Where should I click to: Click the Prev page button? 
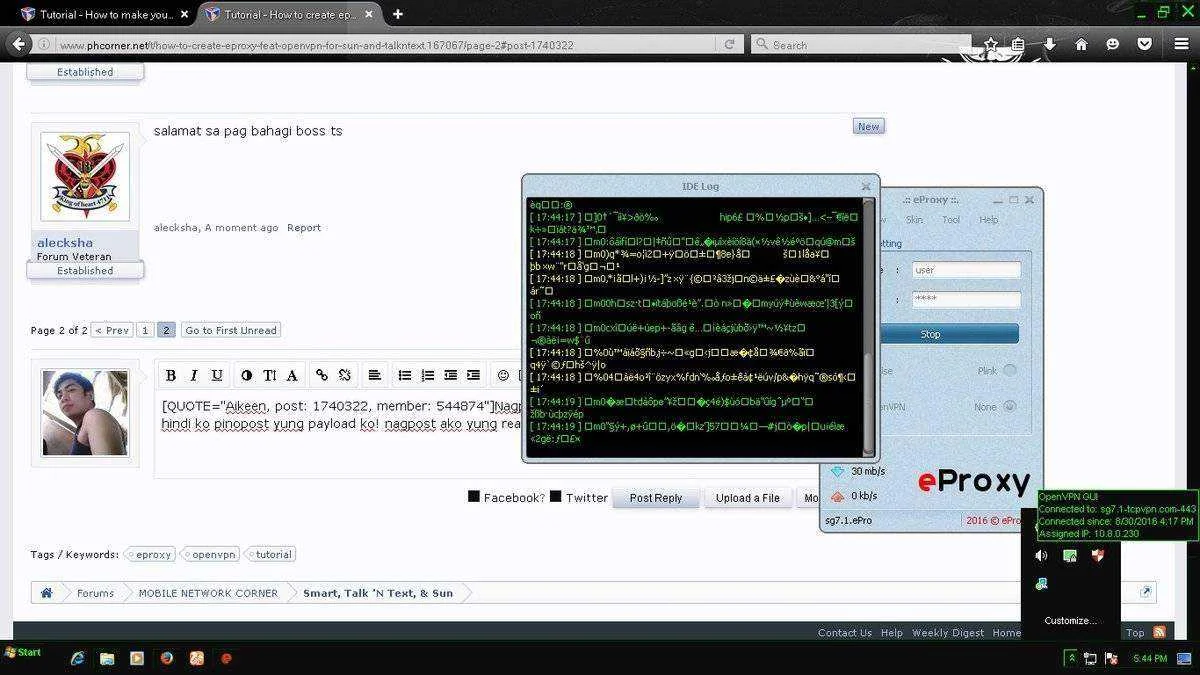[112, 330]
